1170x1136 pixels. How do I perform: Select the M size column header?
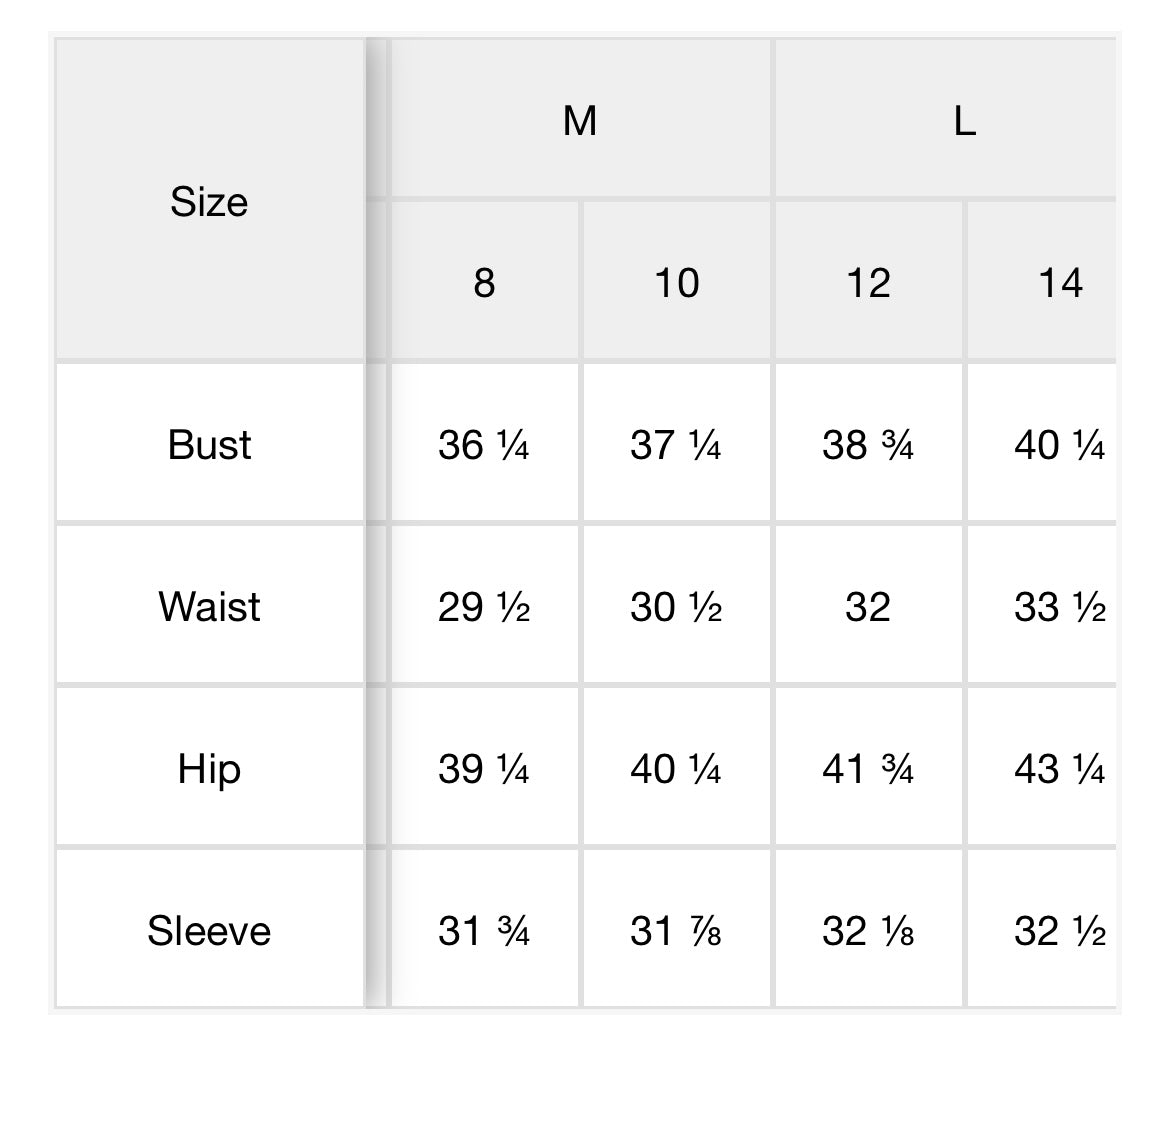pos(580,121)
